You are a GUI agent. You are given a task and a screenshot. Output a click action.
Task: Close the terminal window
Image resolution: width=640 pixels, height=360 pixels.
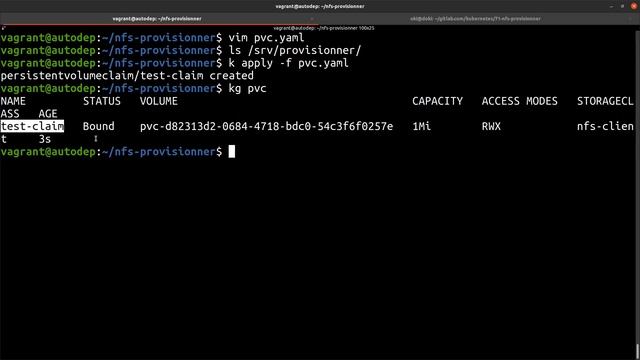(633, 6)
